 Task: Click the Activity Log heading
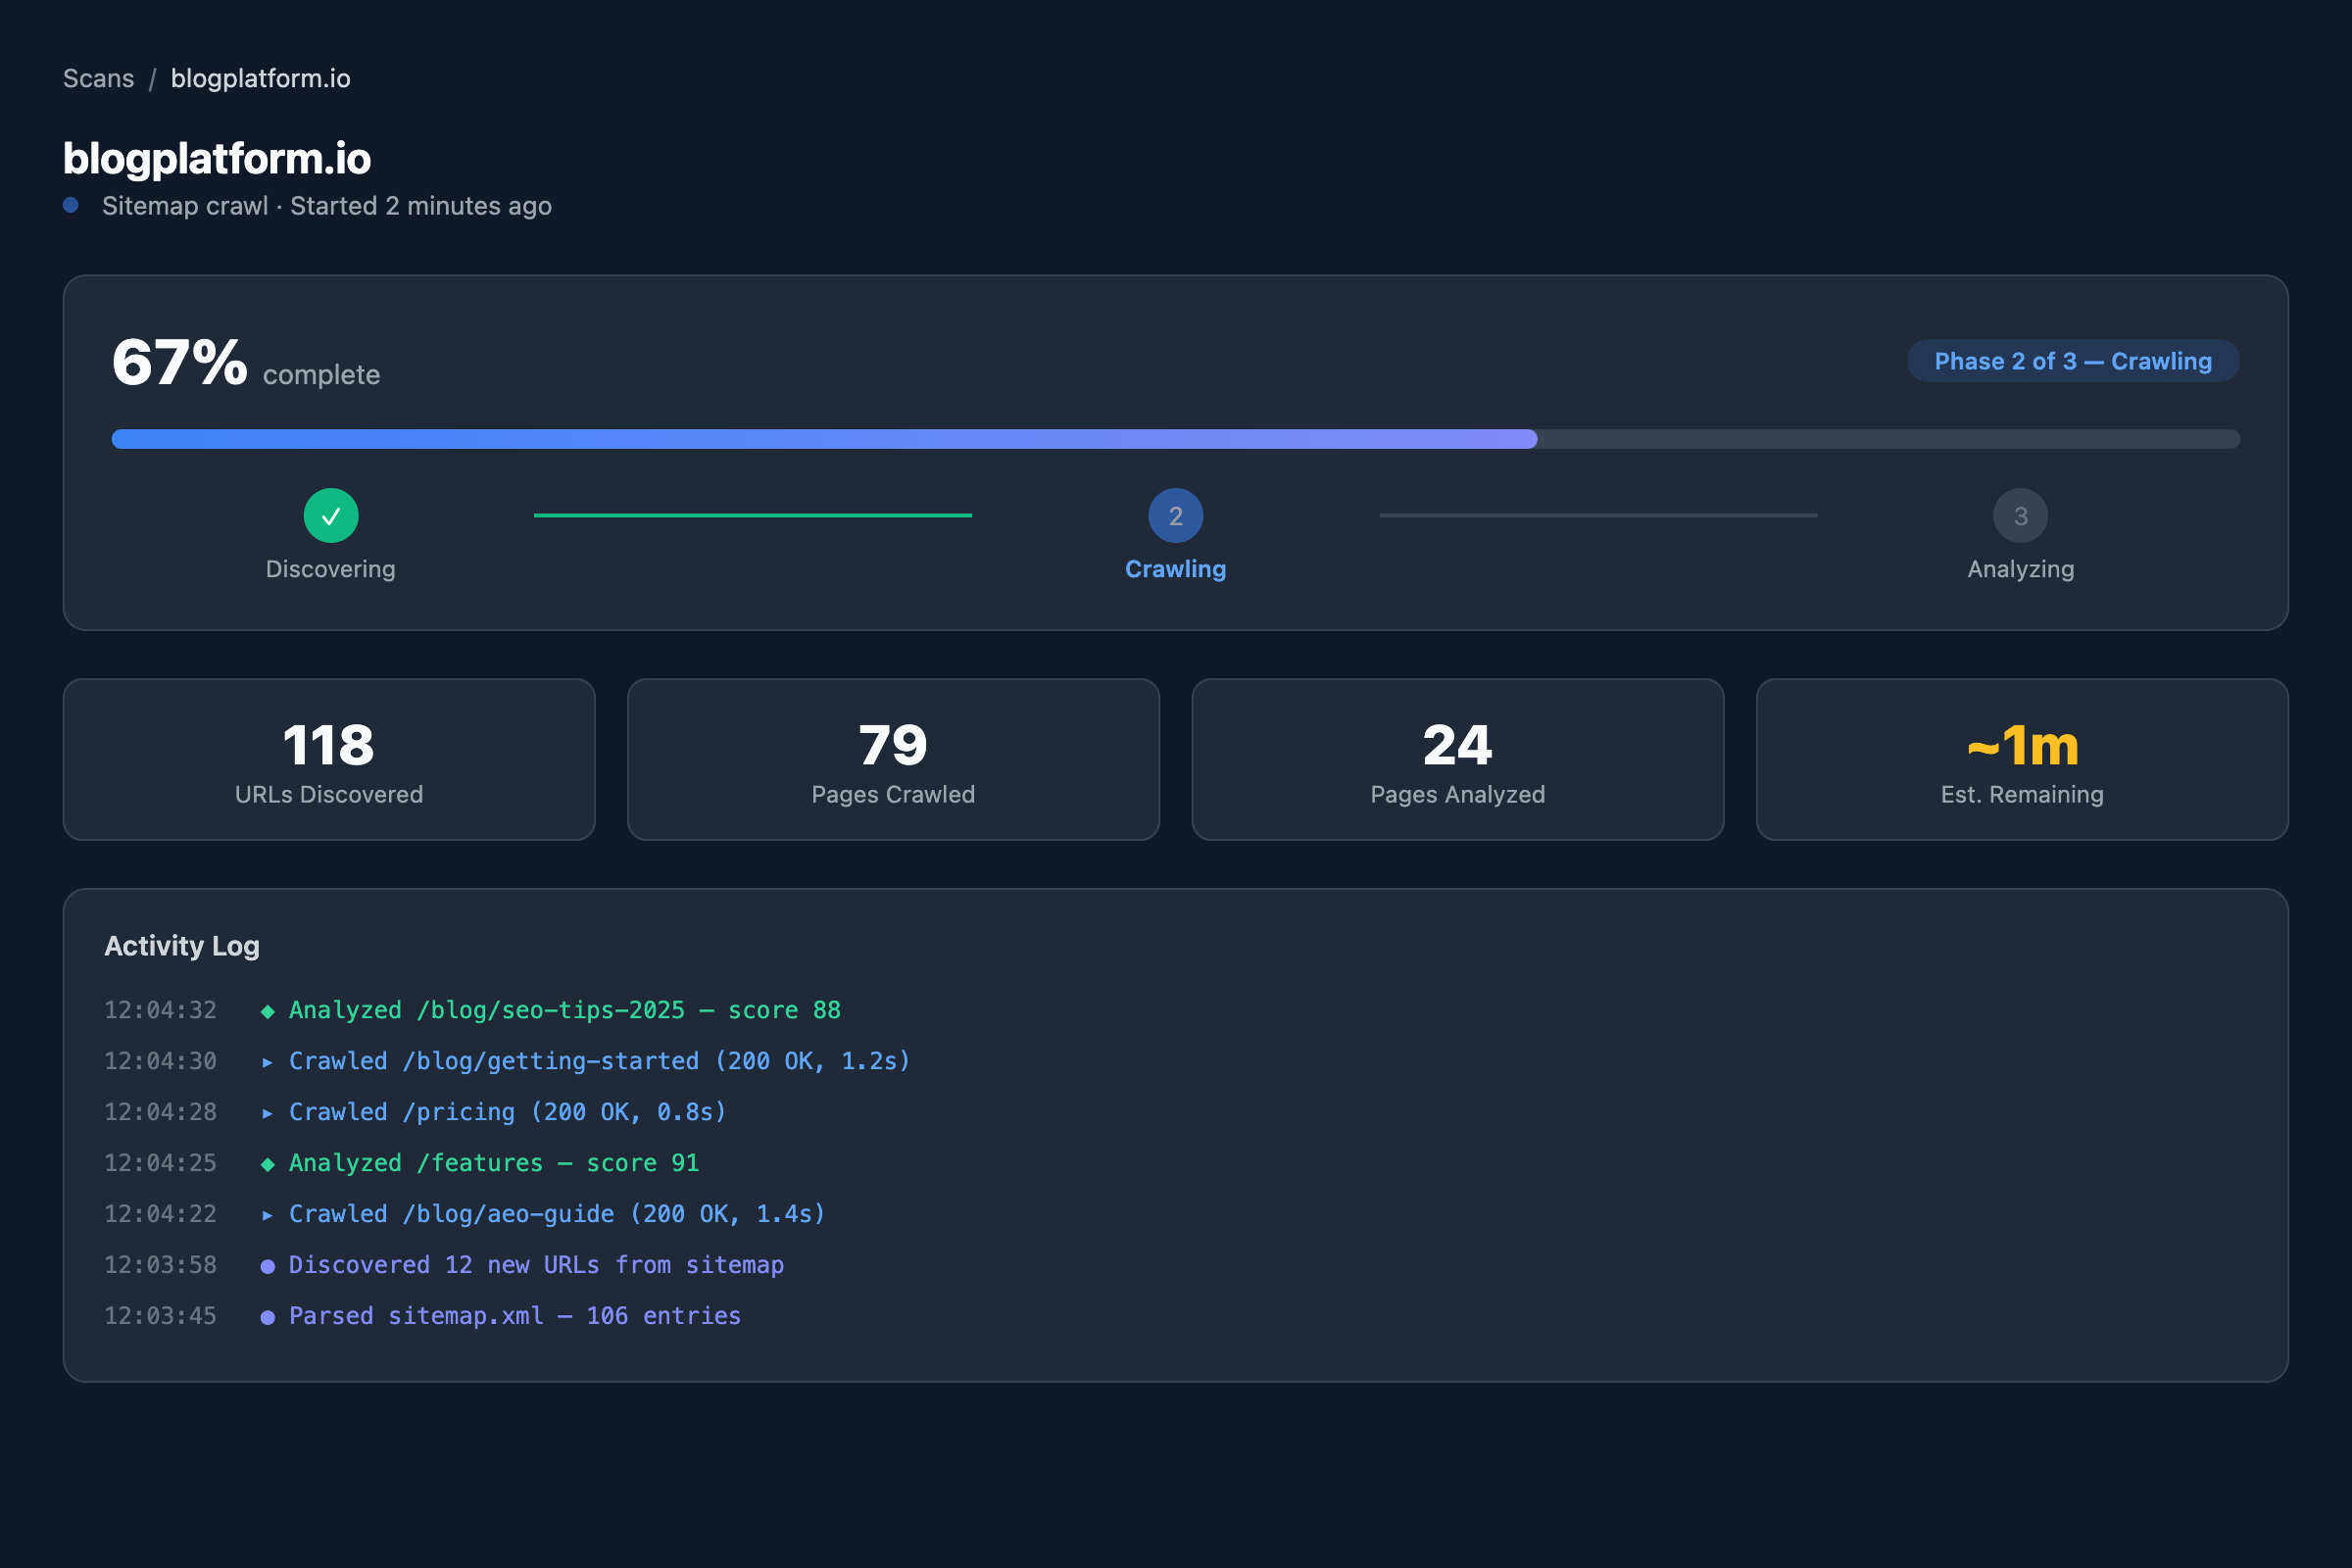pos(182,946)
